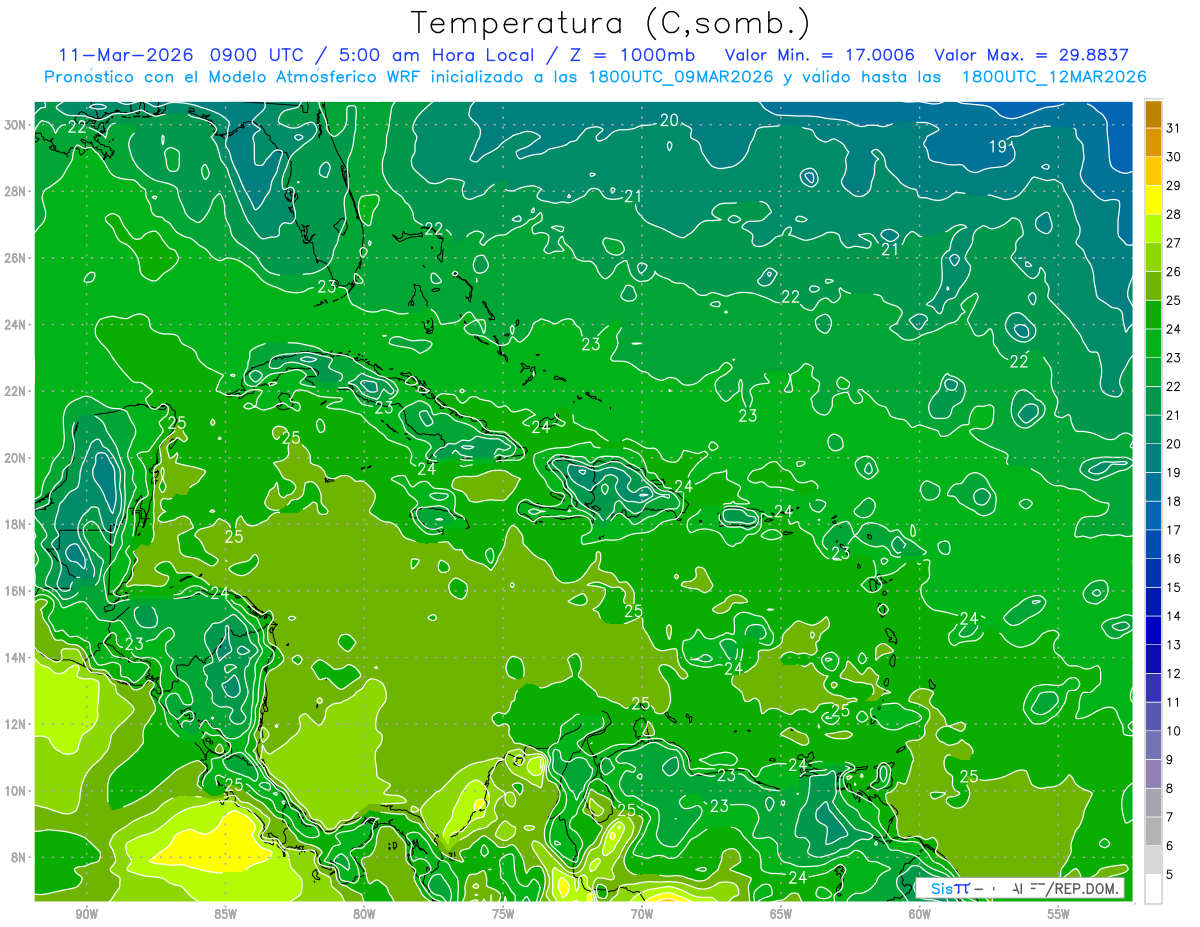The width and height of the screenshot is (1200, 927).
Task: Click latitude axis label '16N'
Action: [x=16, y=591]
